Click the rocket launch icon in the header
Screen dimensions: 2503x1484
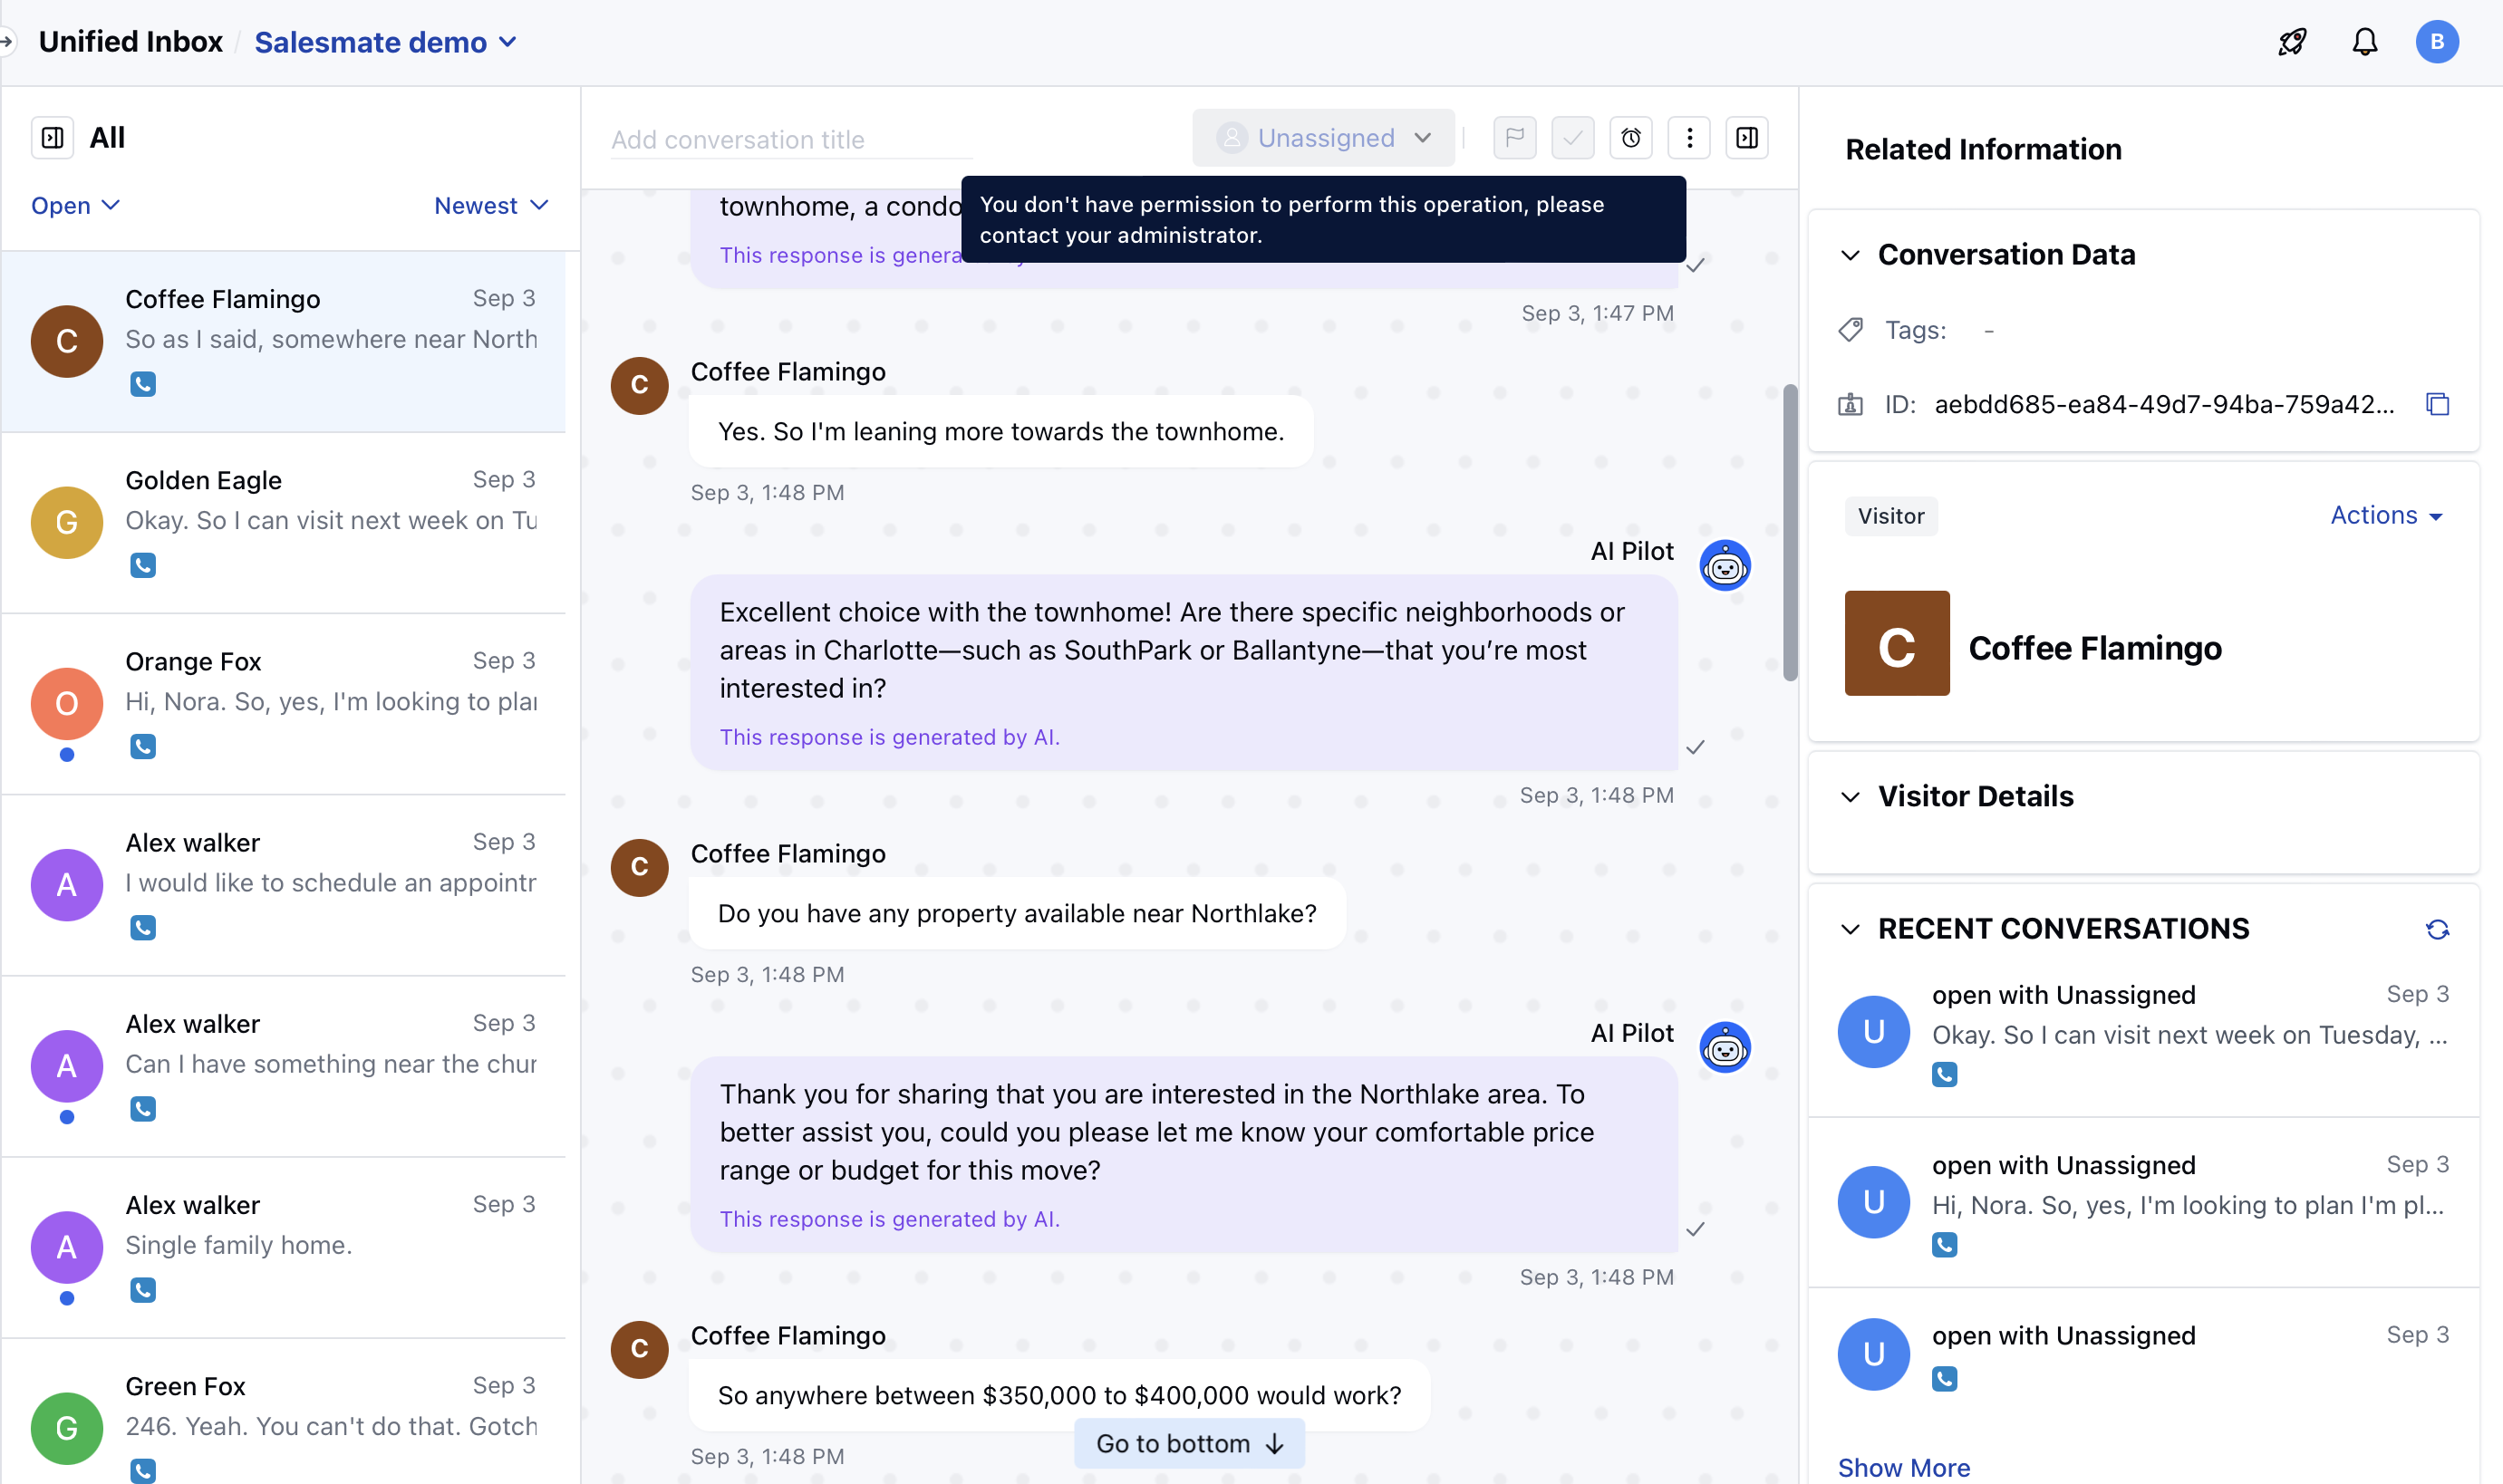[2292, 41]
